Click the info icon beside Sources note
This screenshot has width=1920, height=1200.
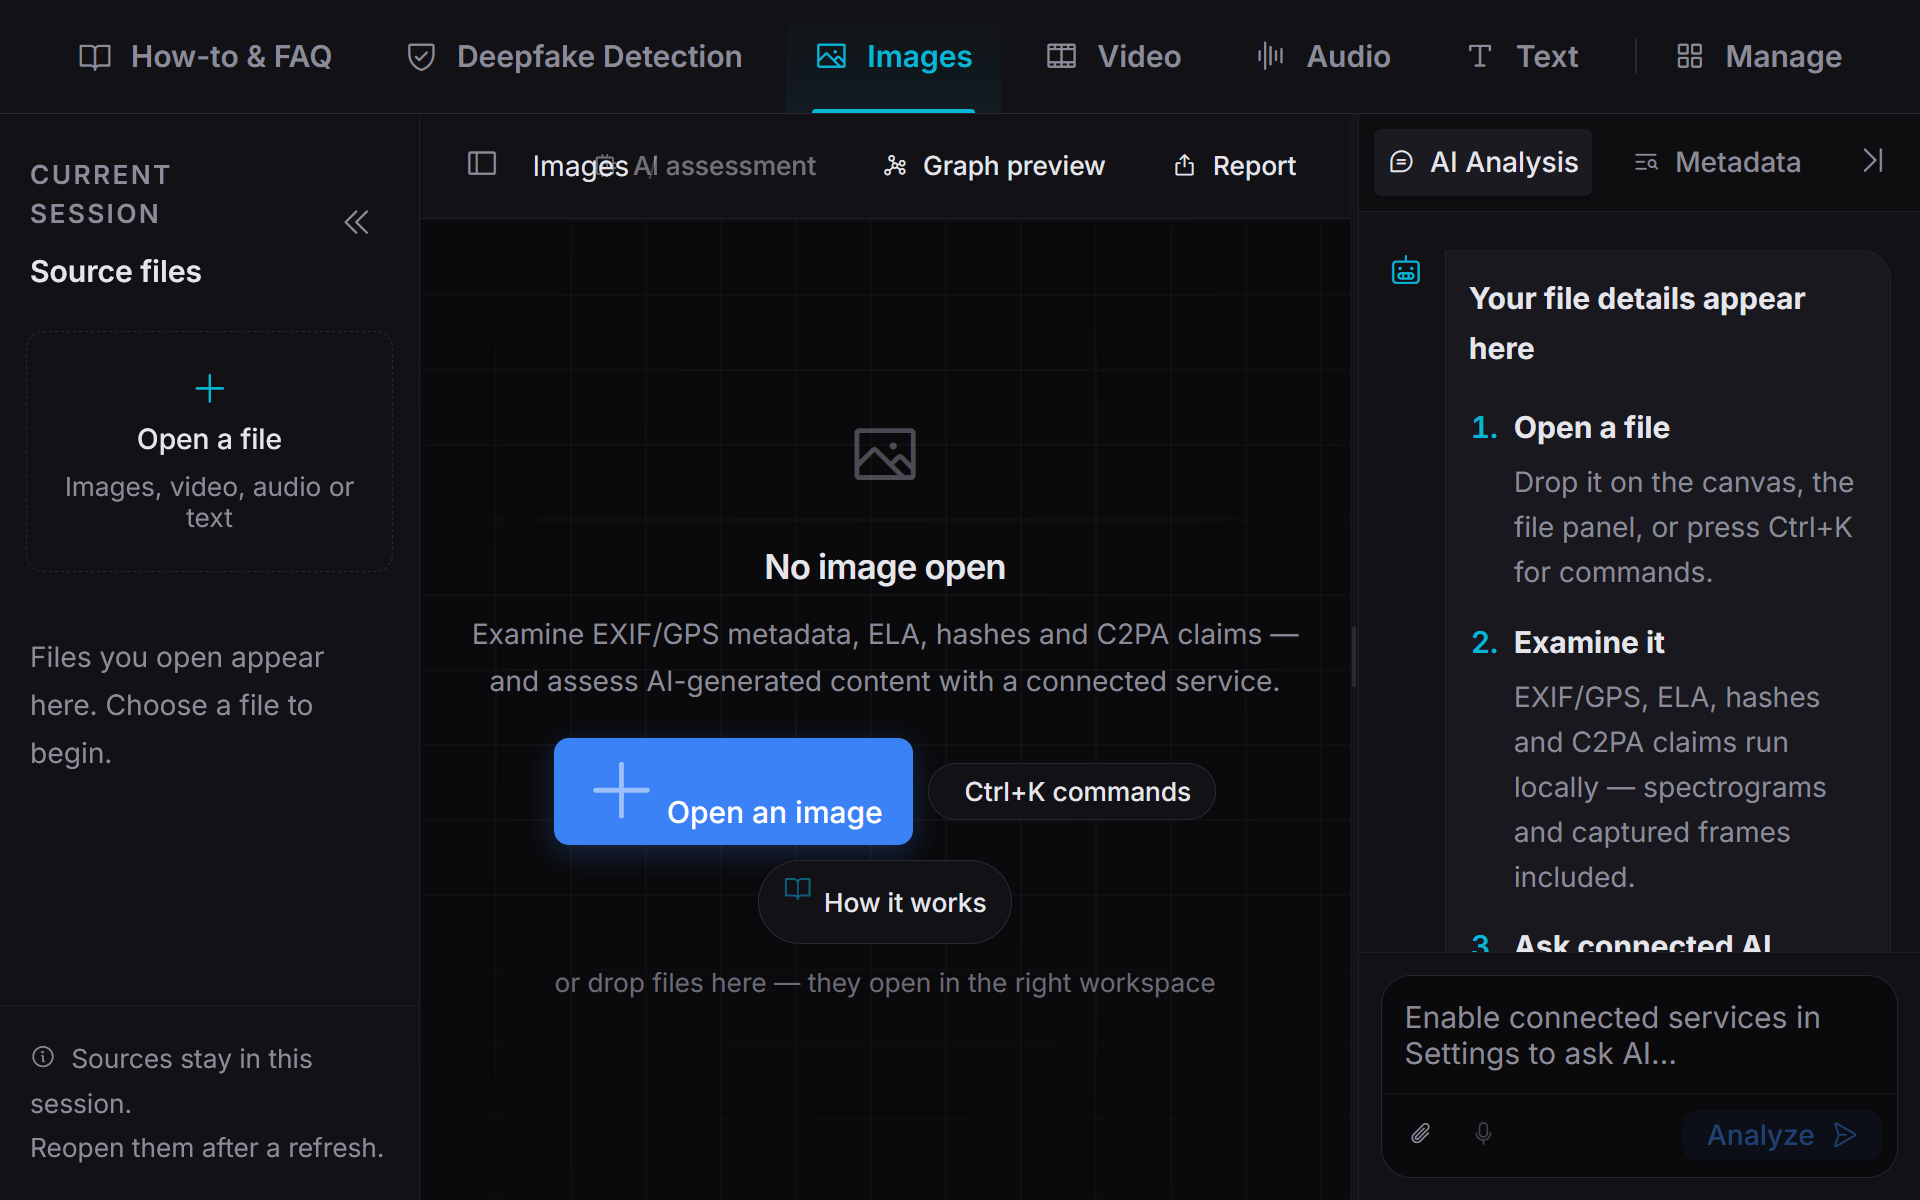43,1057
